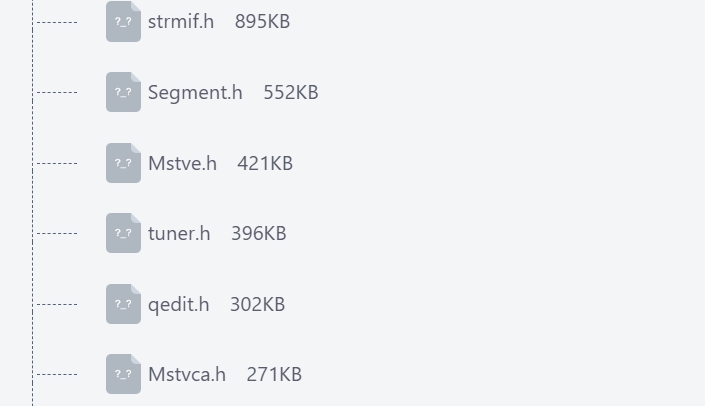Click the 895KB size of strmif.h
Image resolution: width=705 pixels, height=406 pixels.
[x=263, y=22]
